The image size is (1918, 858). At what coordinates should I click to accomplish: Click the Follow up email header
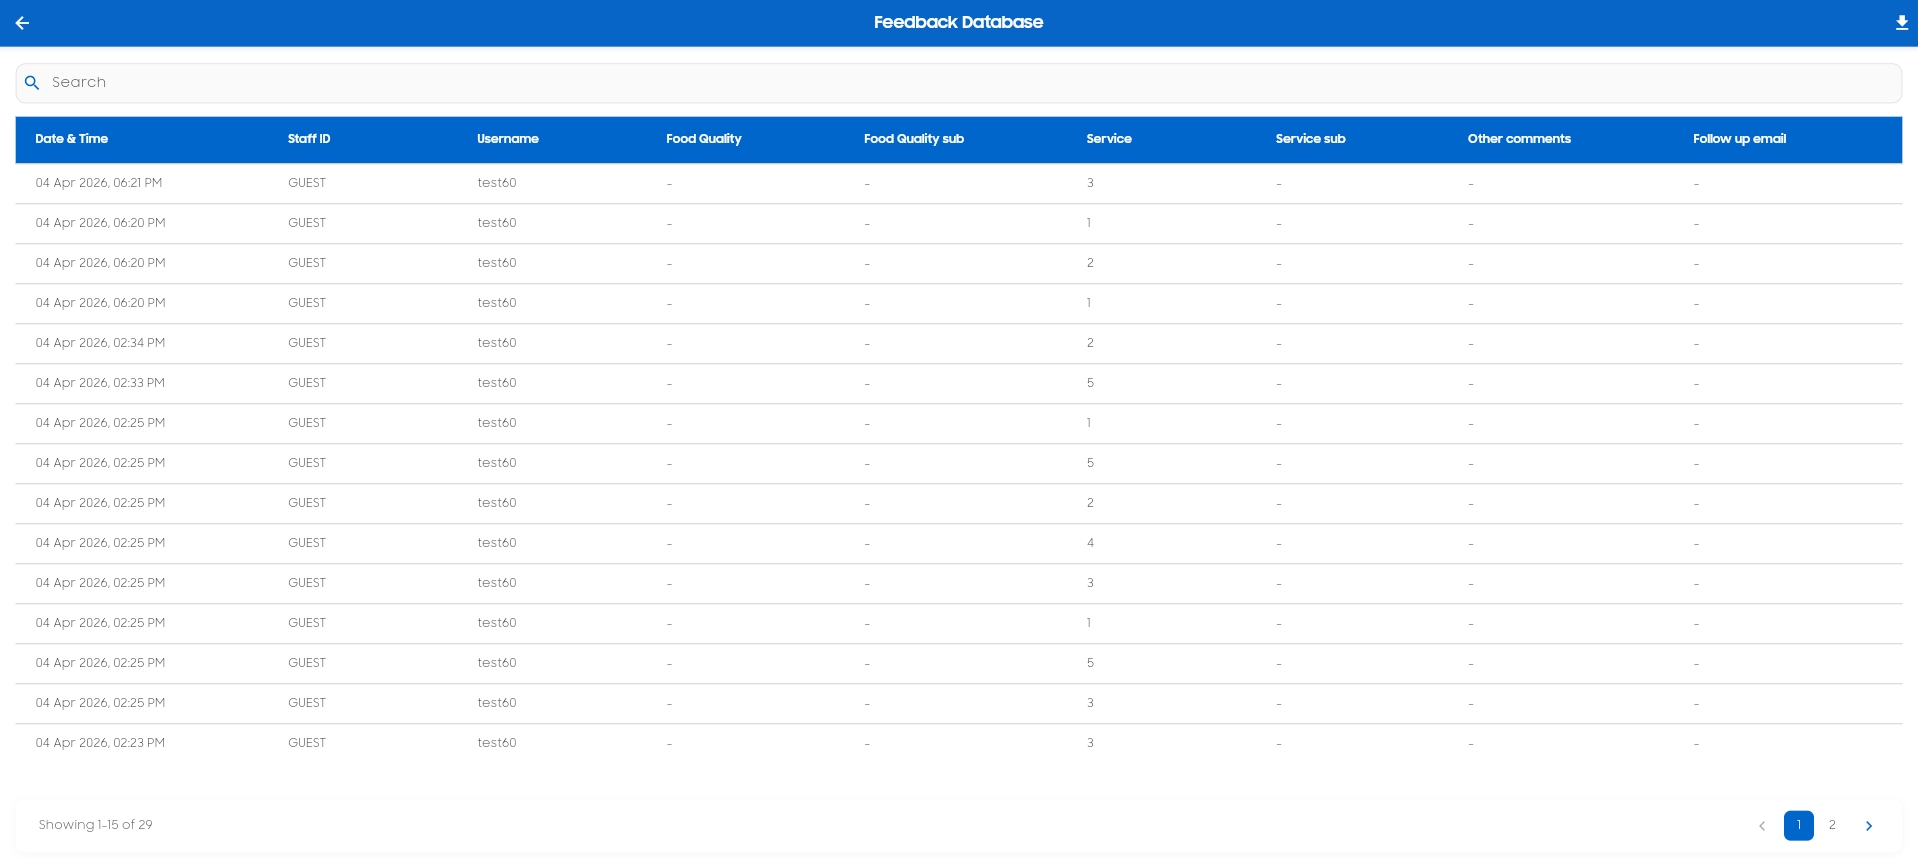1739,139
